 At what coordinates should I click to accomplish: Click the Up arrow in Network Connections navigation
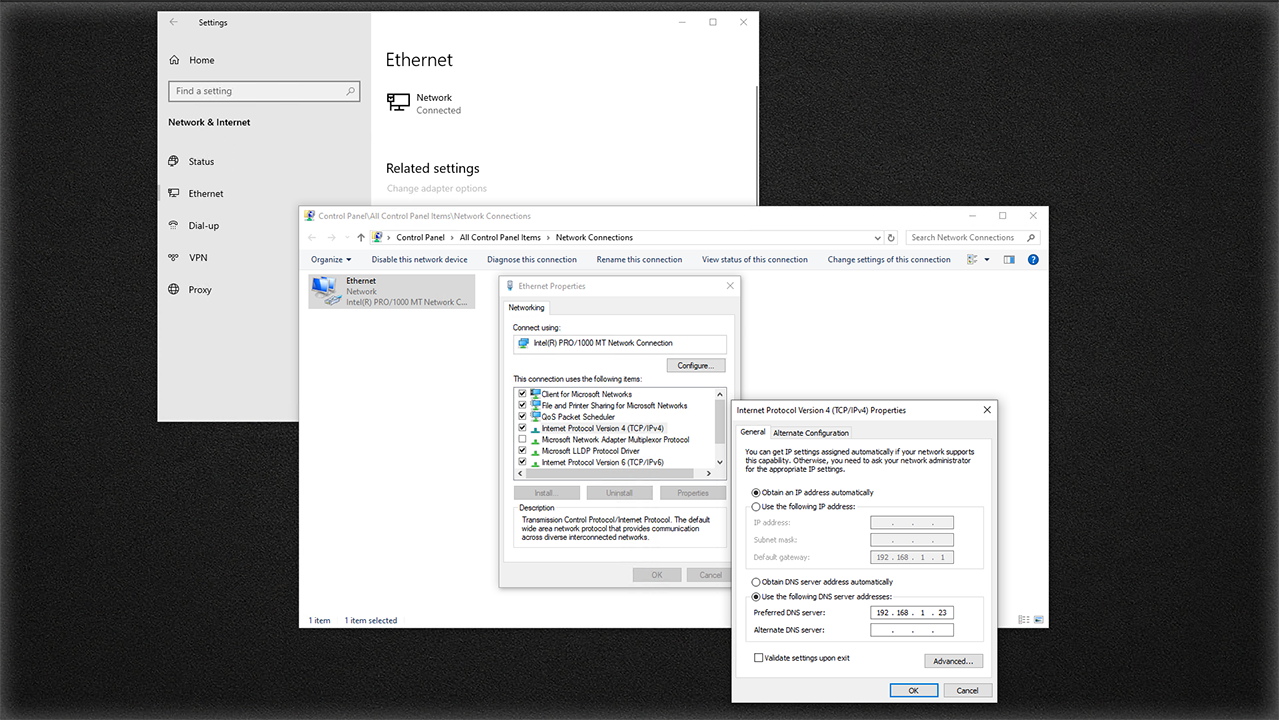pos(361,238)
